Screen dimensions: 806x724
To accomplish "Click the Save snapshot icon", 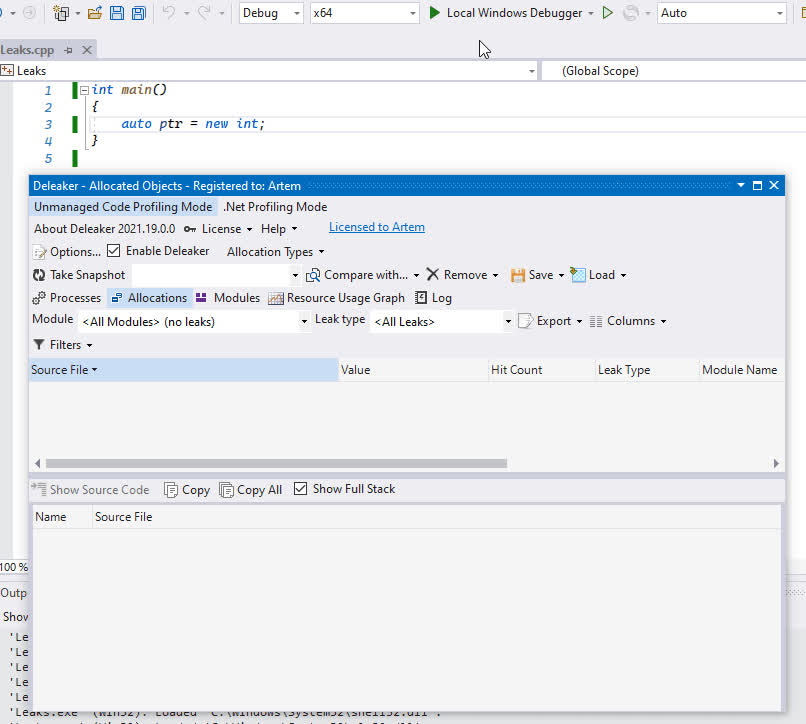I will pos(518,275).
